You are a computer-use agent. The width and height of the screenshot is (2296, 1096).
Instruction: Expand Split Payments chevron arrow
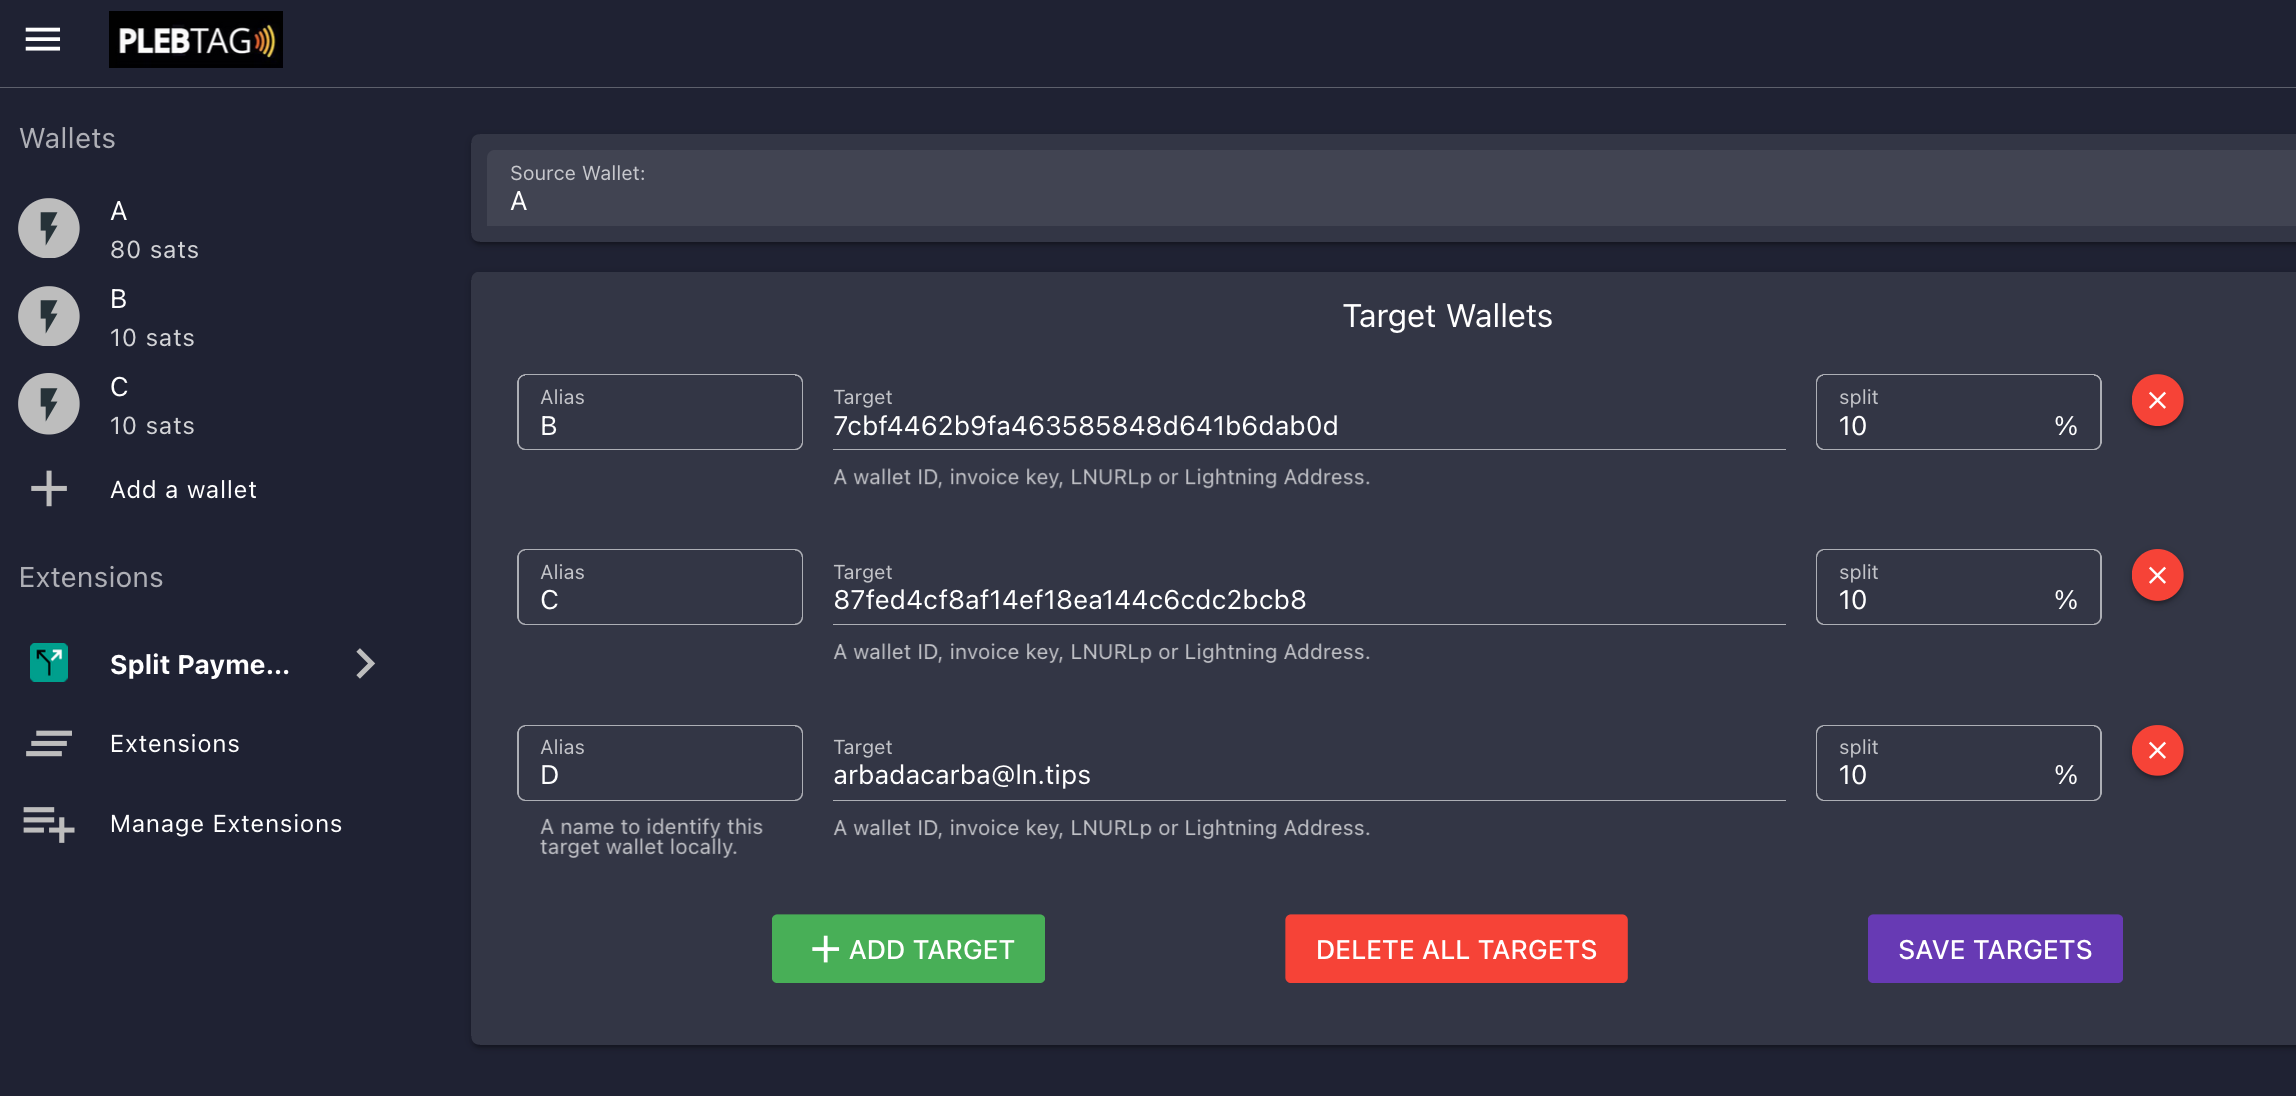tap(365, 663)
